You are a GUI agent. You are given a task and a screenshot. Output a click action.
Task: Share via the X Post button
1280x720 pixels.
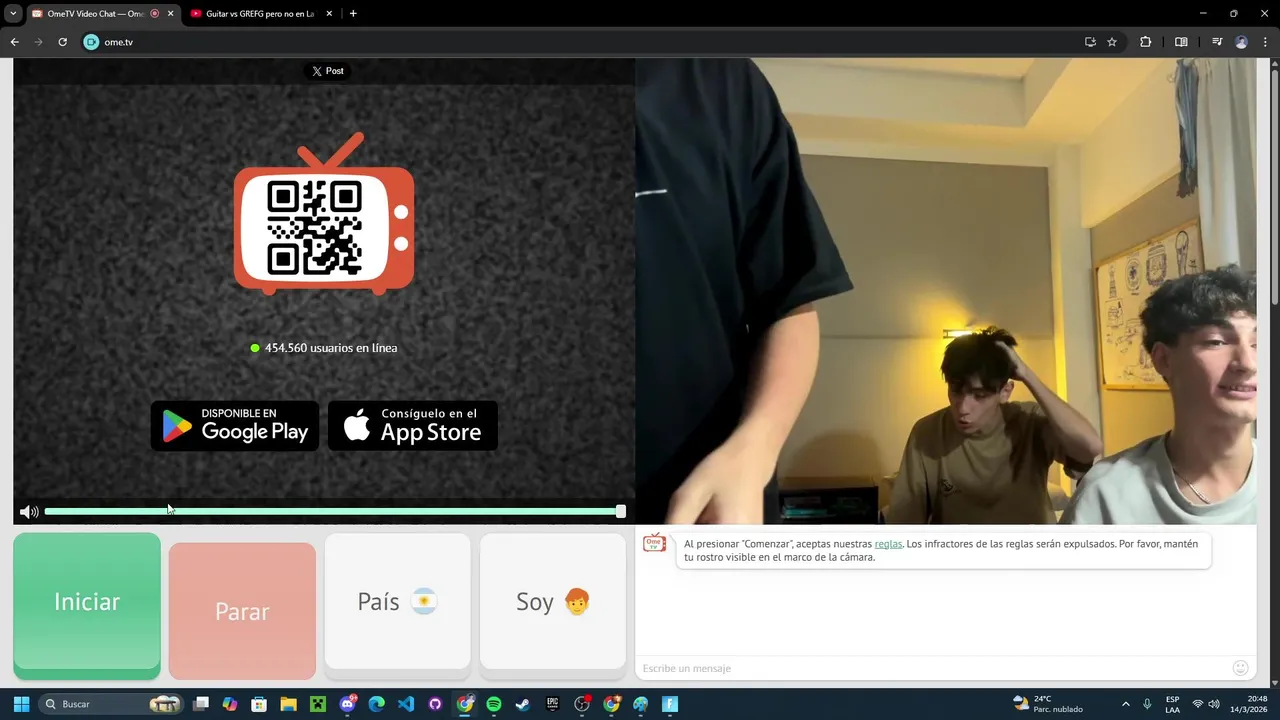pos(327,71)
